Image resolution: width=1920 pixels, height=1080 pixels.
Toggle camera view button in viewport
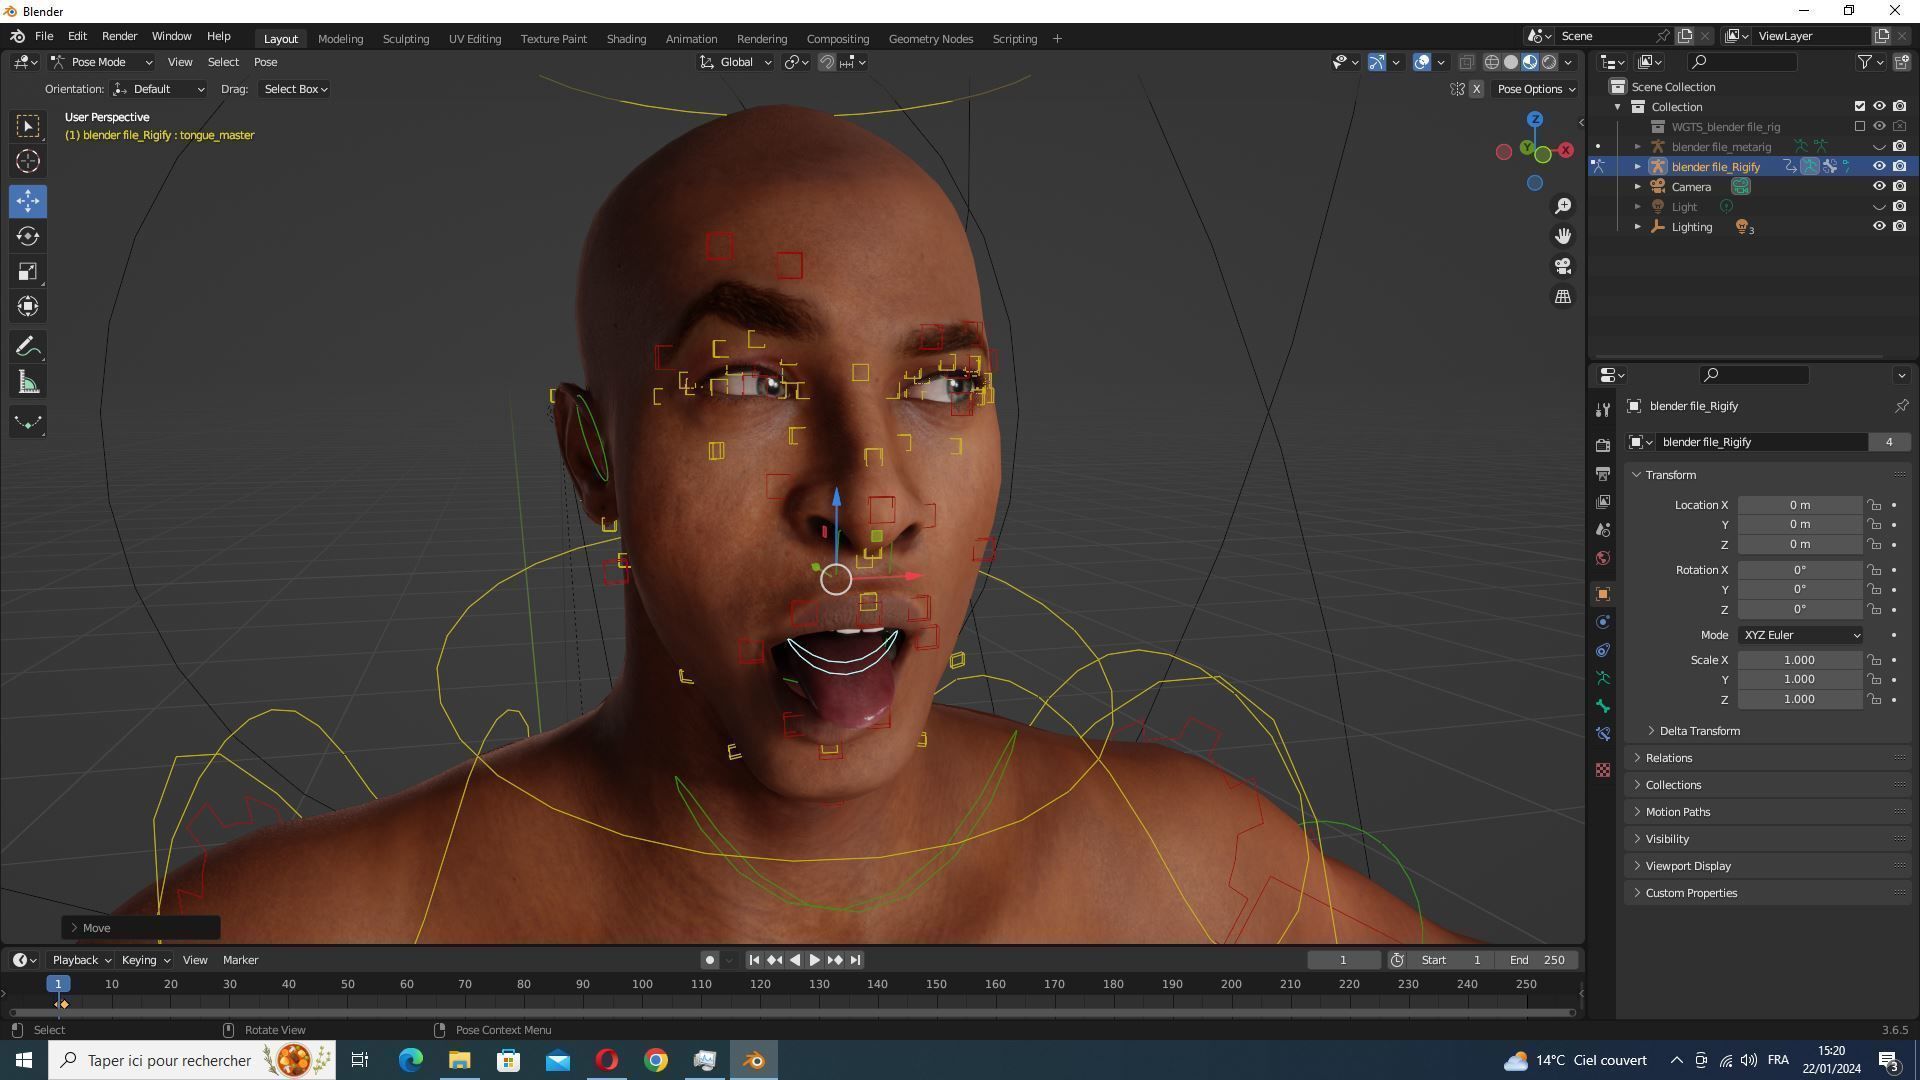point(1562,266)
